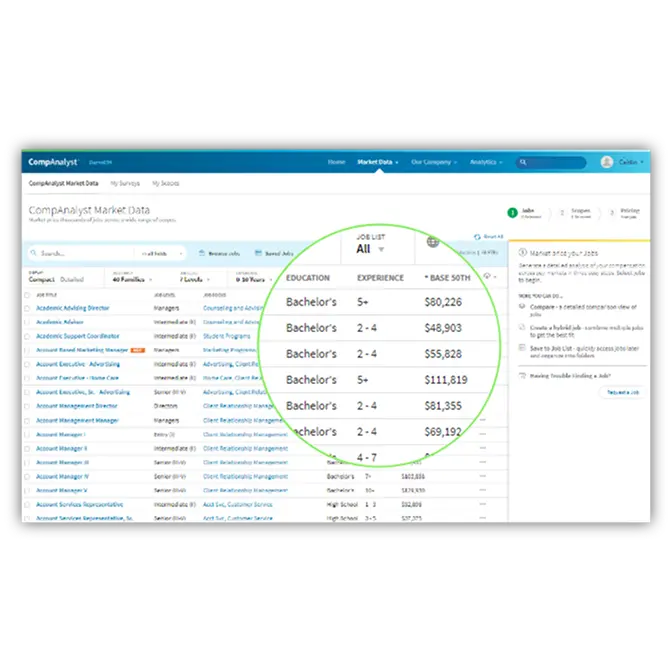Viewport: 672px width, 672px height.
Task: Click the search magnifier icon in top navigation
Action: click(524, 162)
